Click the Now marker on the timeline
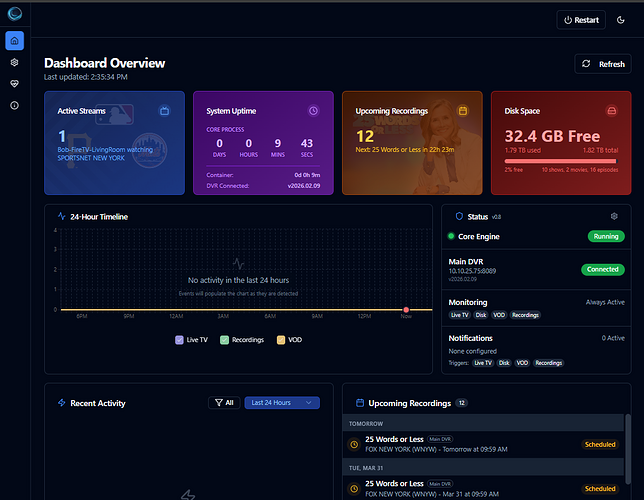The image size is (644, 500). coord(406,310)
